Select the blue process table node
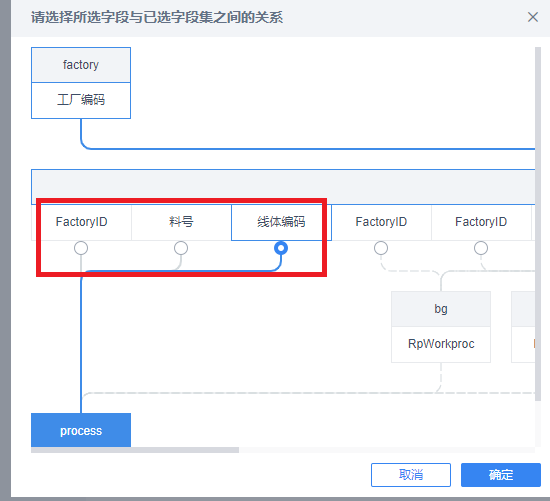The image size is (550, 501). pyautogui.click(x=81, y=430)
